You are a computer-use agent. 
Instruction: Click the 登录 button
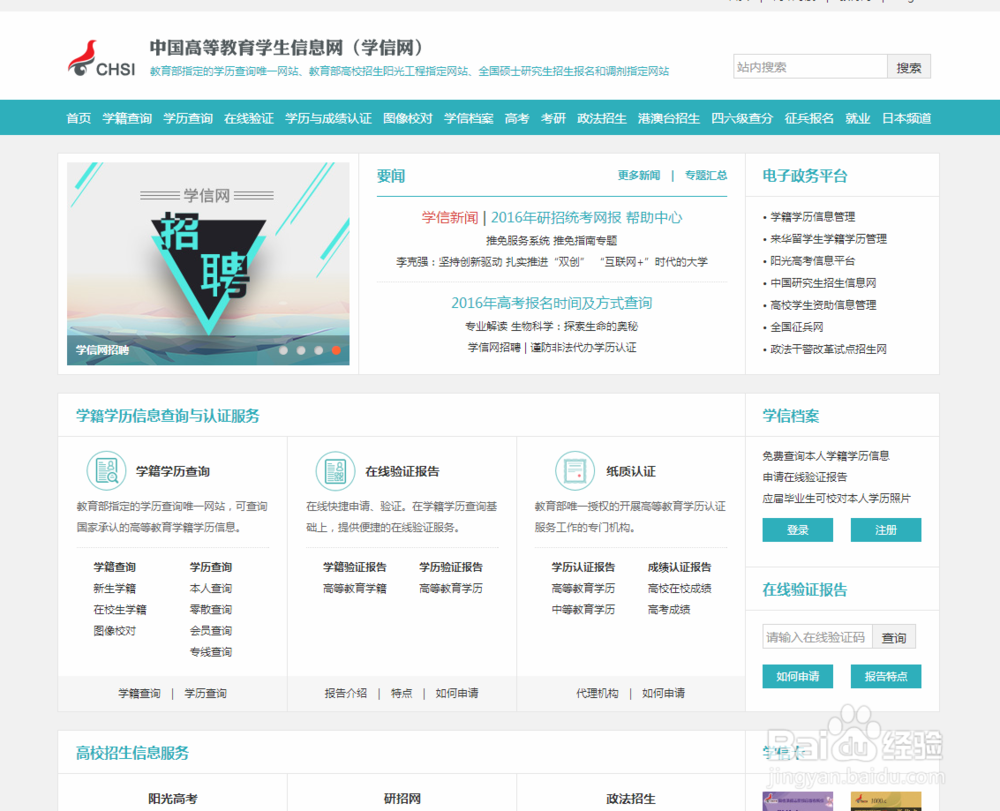(798, 530)
